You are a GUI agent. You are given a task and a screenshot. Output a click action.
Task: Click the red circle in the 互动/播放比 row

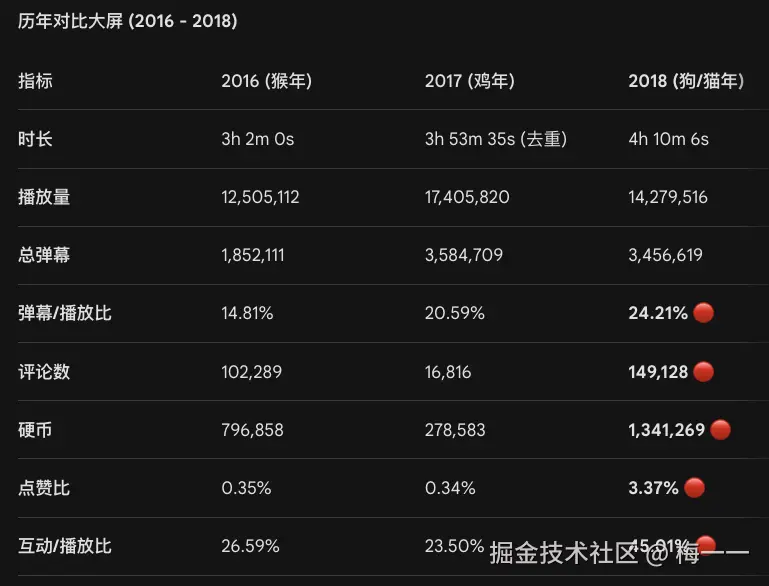(x=705, y=543)
